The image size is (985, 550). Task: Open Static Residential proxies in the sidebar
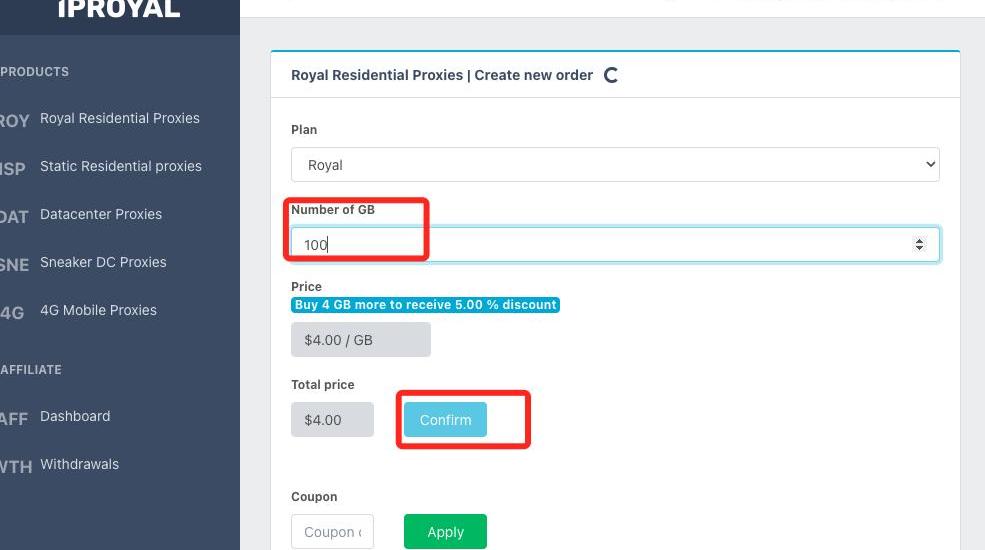(121, 166)
